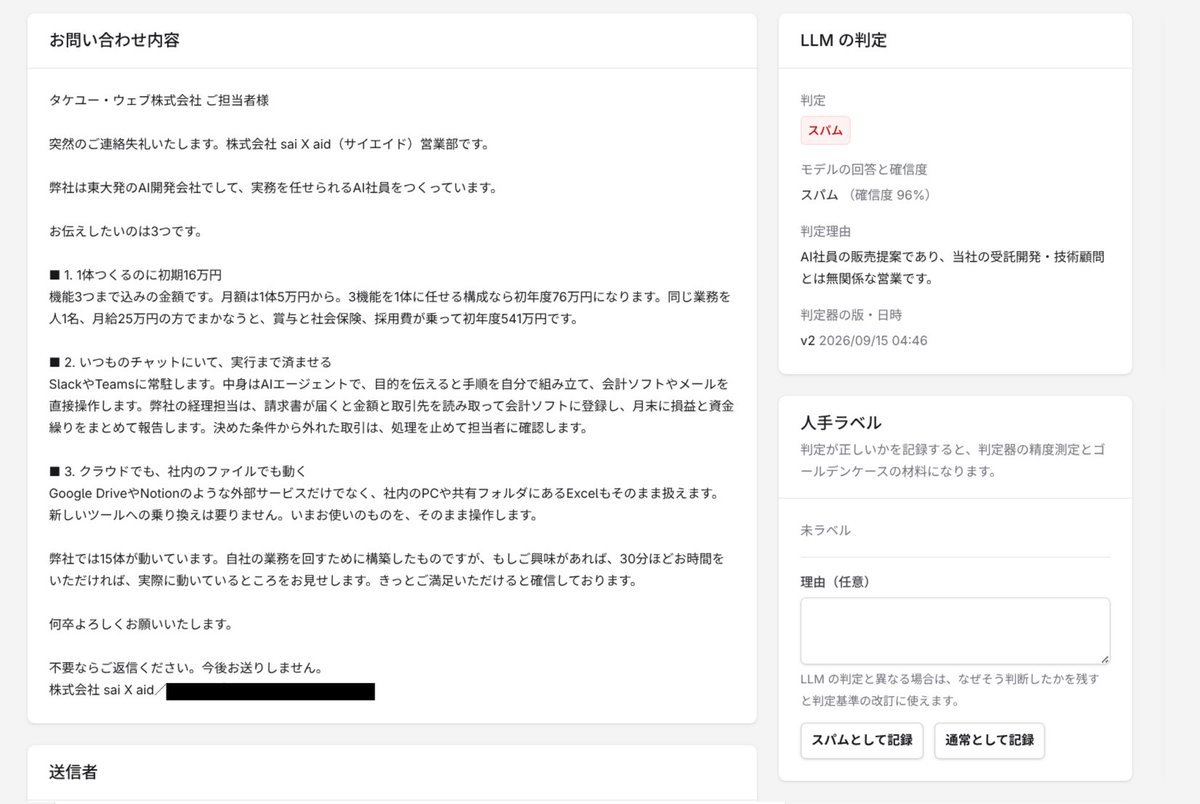Click the お問い合わせ内容 heading
This screenshot has height=804, width=1200.
point(114,40)
